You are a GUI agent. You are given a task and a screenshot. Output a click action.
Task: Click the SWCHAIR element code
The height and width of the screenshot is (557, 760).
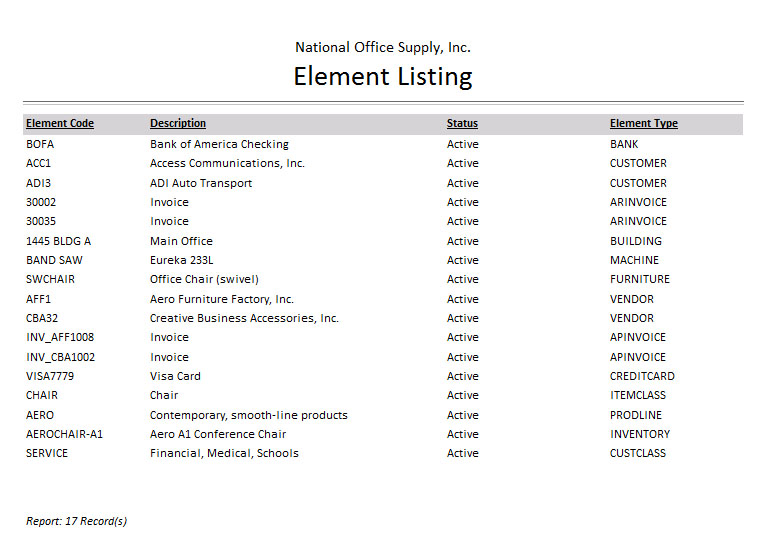(x=50, y=279)
